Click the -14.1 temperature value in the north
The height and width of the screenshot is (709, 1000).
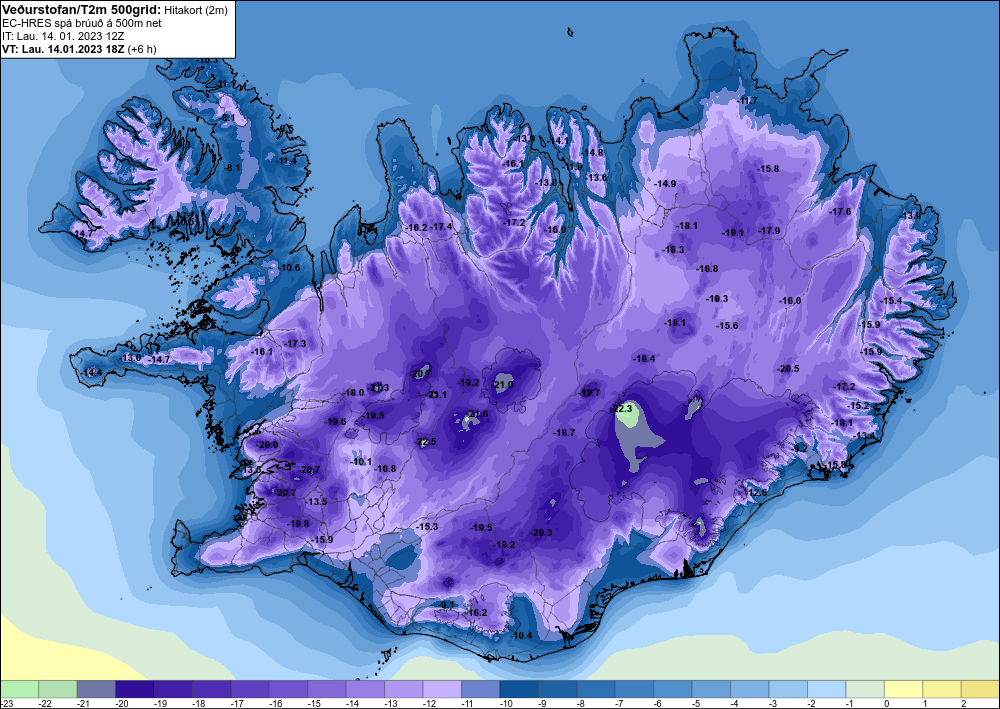pos(559,140)
